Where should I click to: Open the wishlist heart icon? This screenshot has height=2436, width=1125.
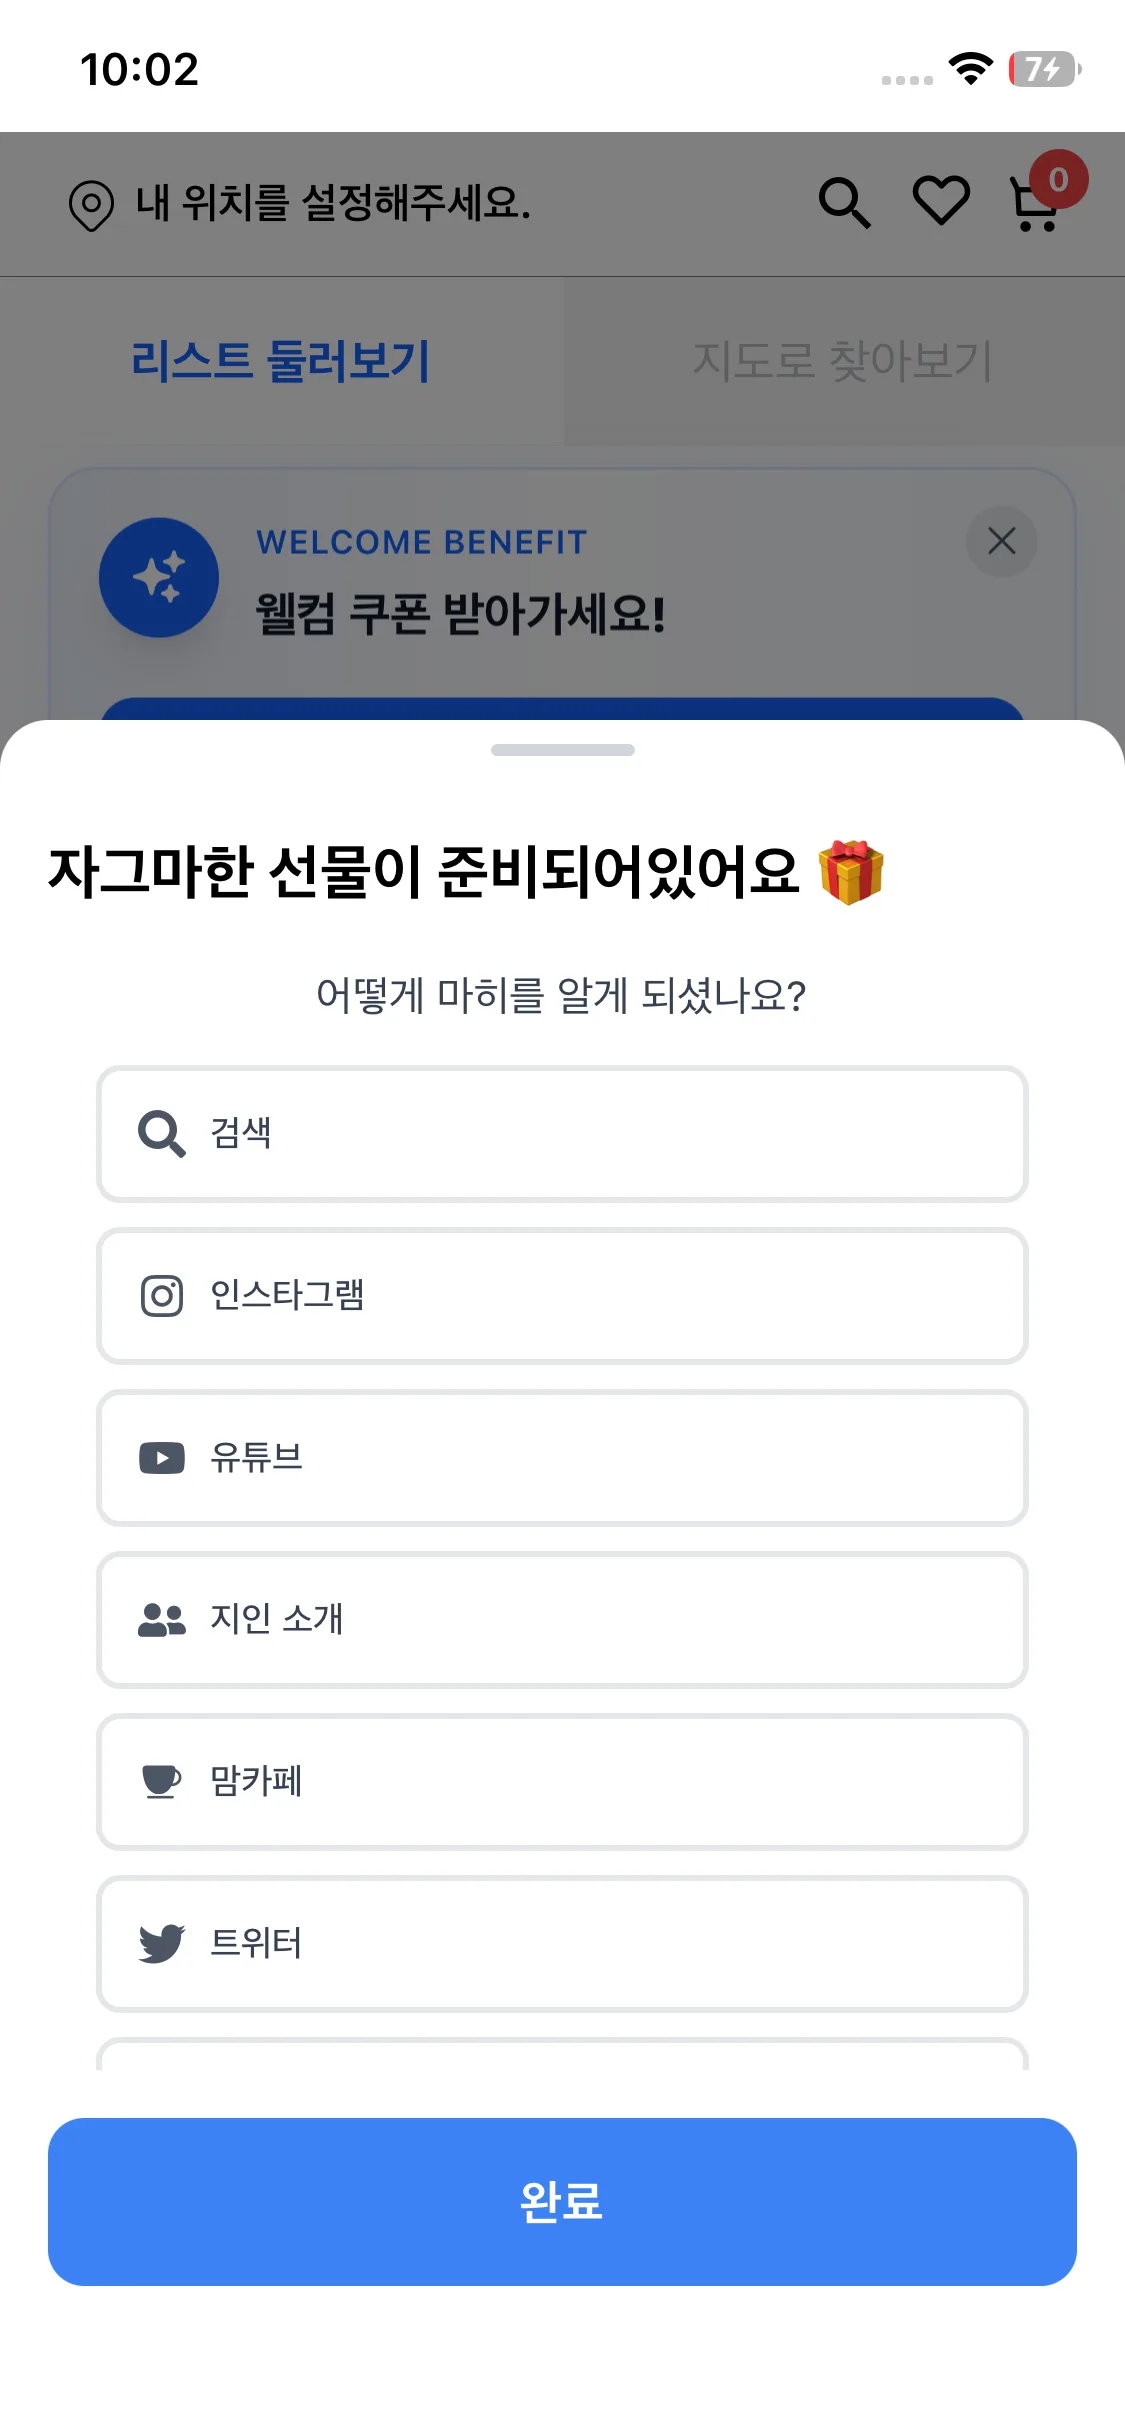(x=941, y=201)
